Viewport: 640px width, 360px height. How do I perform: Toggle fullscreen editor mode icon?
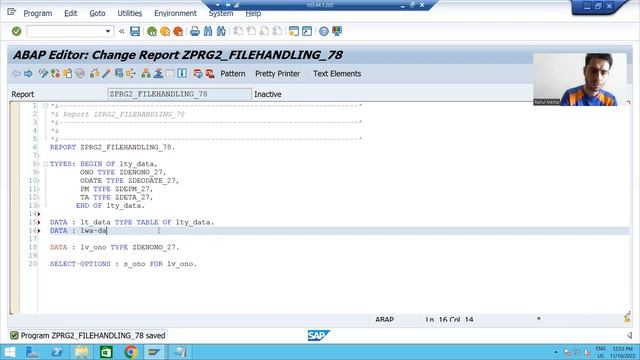point(170,73)
